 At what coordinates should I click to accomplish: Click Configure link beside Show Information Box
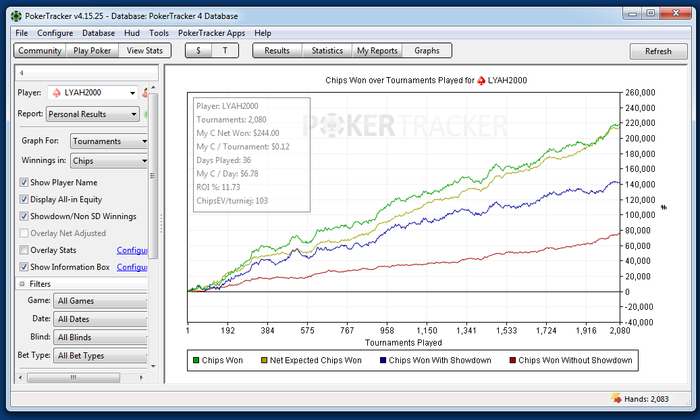pyautogui.click(x=132, y=267)
